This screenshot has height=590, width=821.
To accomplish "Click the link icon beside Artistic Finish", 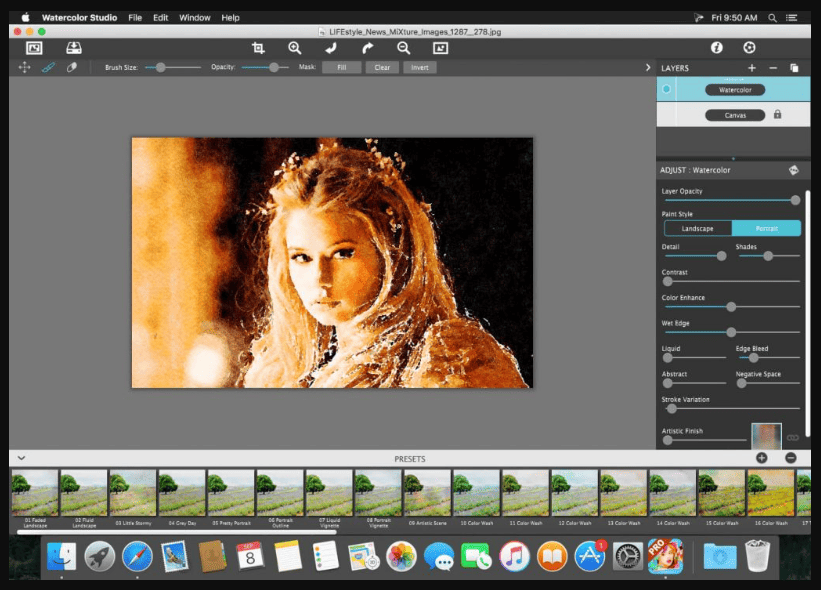I will click(x=793, y=438).
